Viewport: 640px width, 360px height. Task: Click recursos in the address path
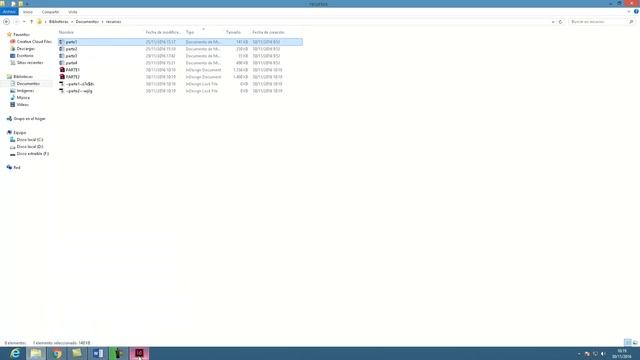113,22
